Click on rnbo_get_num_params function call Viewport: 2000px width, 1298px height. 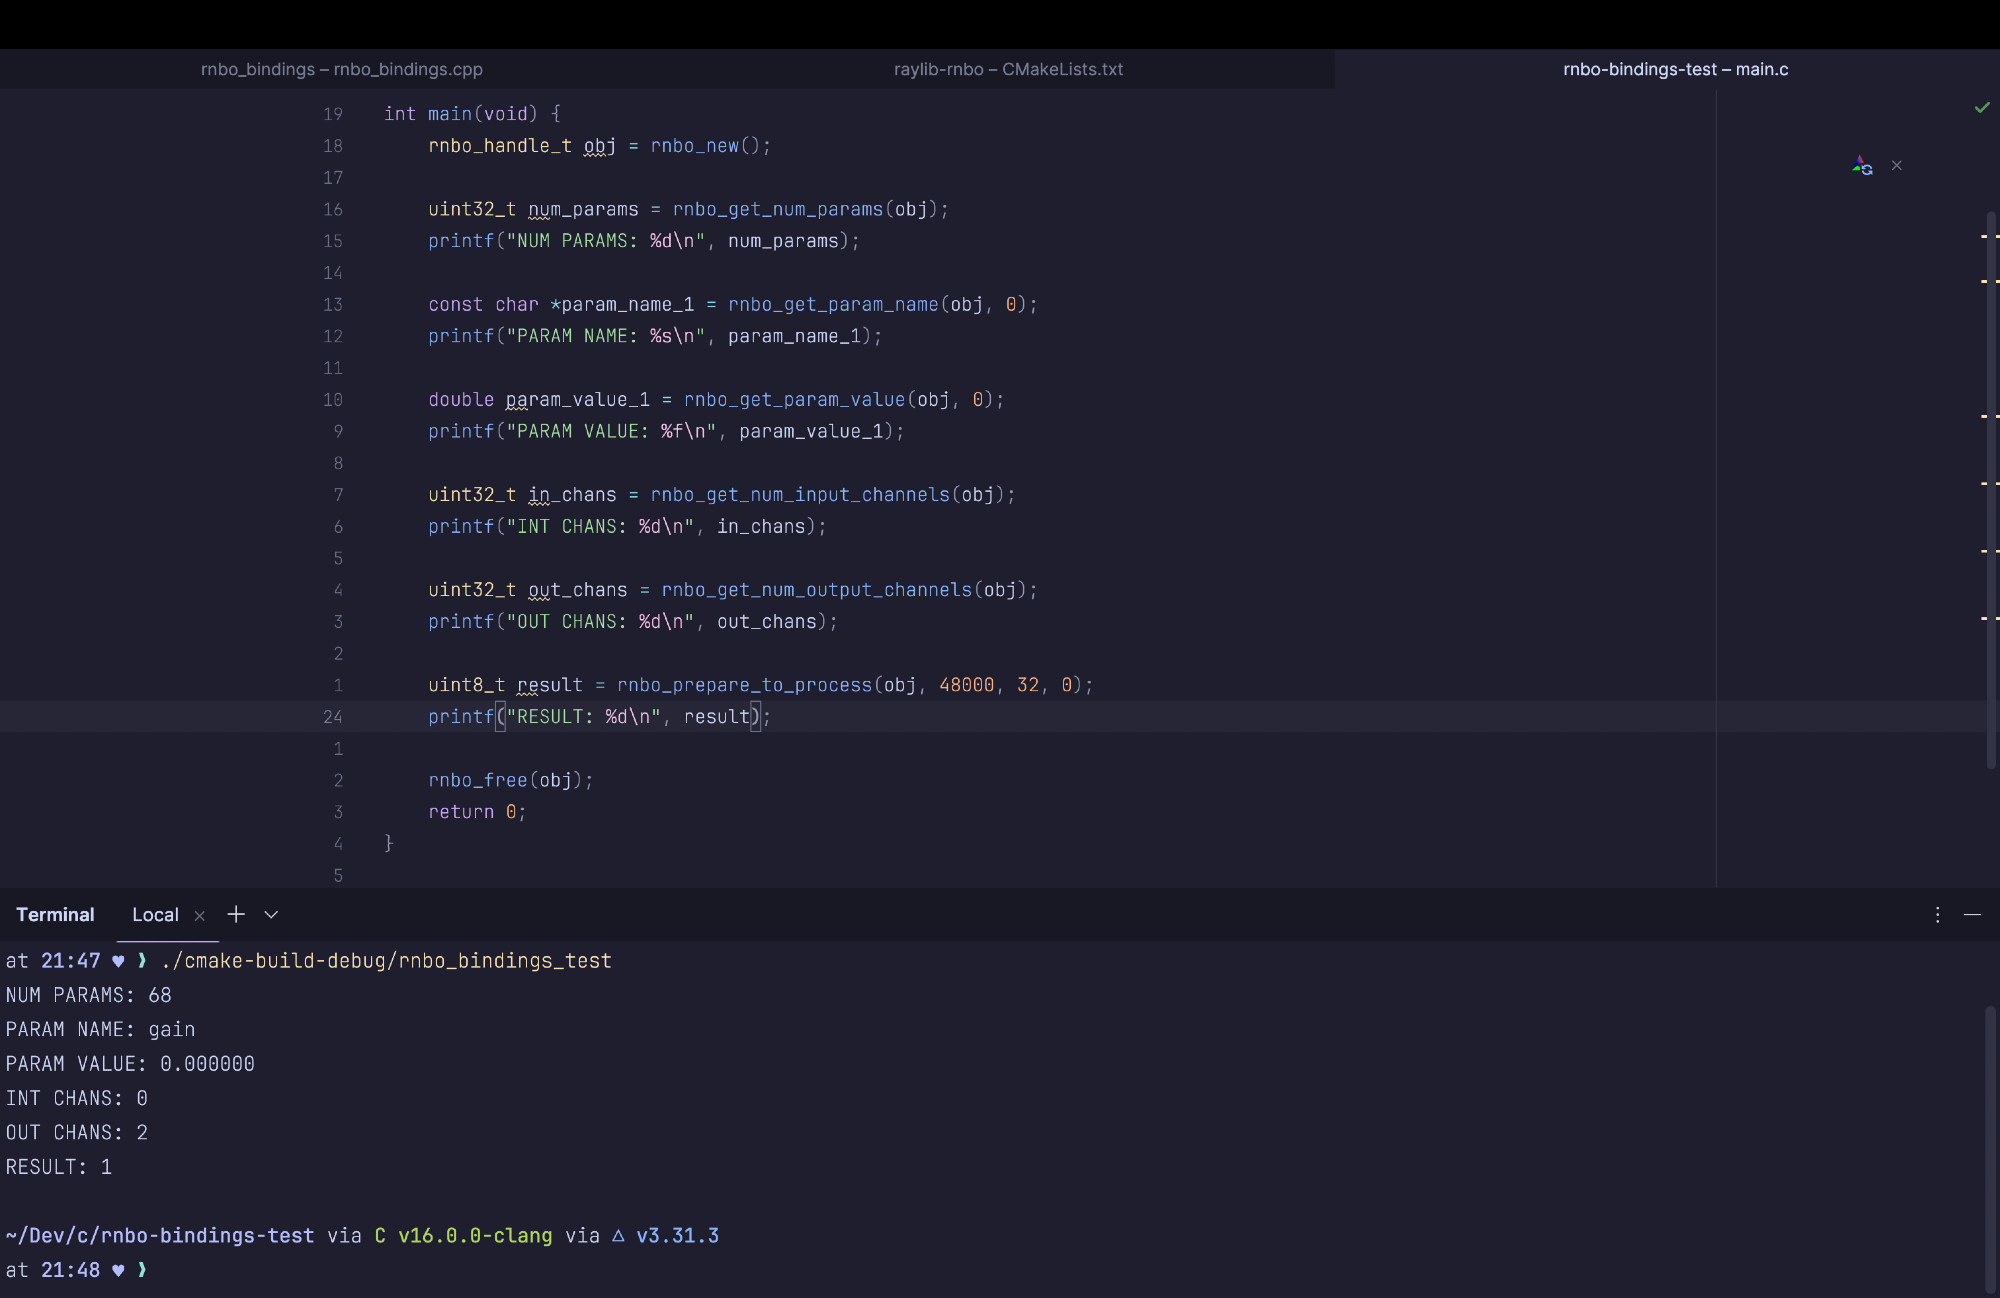click(x=778, y=209)
